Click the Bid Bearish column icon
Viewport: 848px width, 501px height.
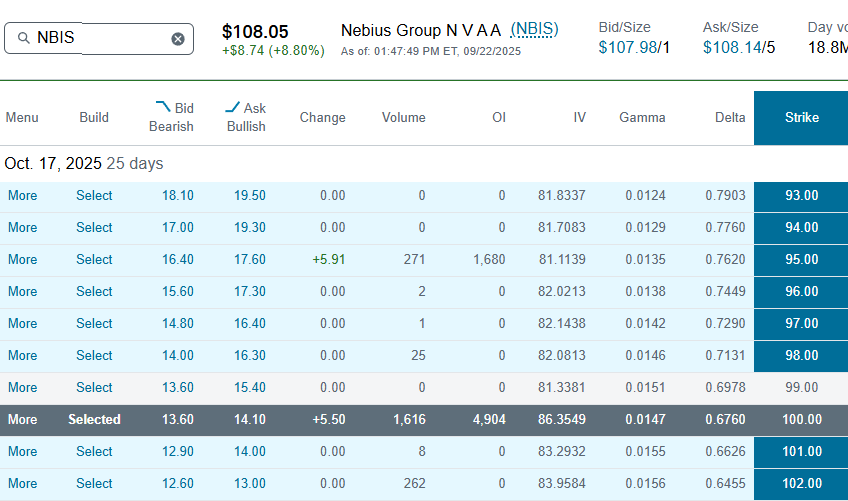point(163,106)
